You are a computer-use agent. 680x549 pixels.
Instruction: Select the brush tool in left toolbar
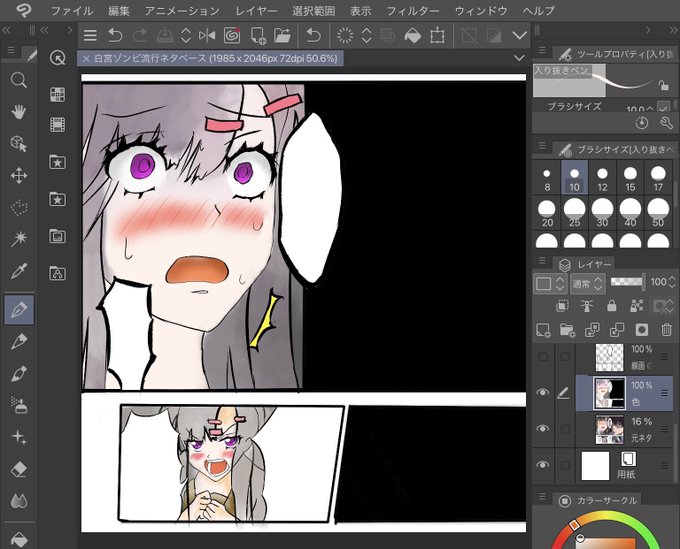19,373
